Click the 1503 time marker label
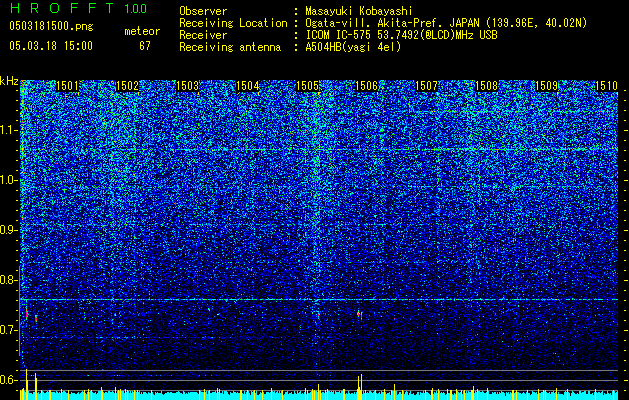The height and width of the screenshot is (400, 629). [187, 86]
